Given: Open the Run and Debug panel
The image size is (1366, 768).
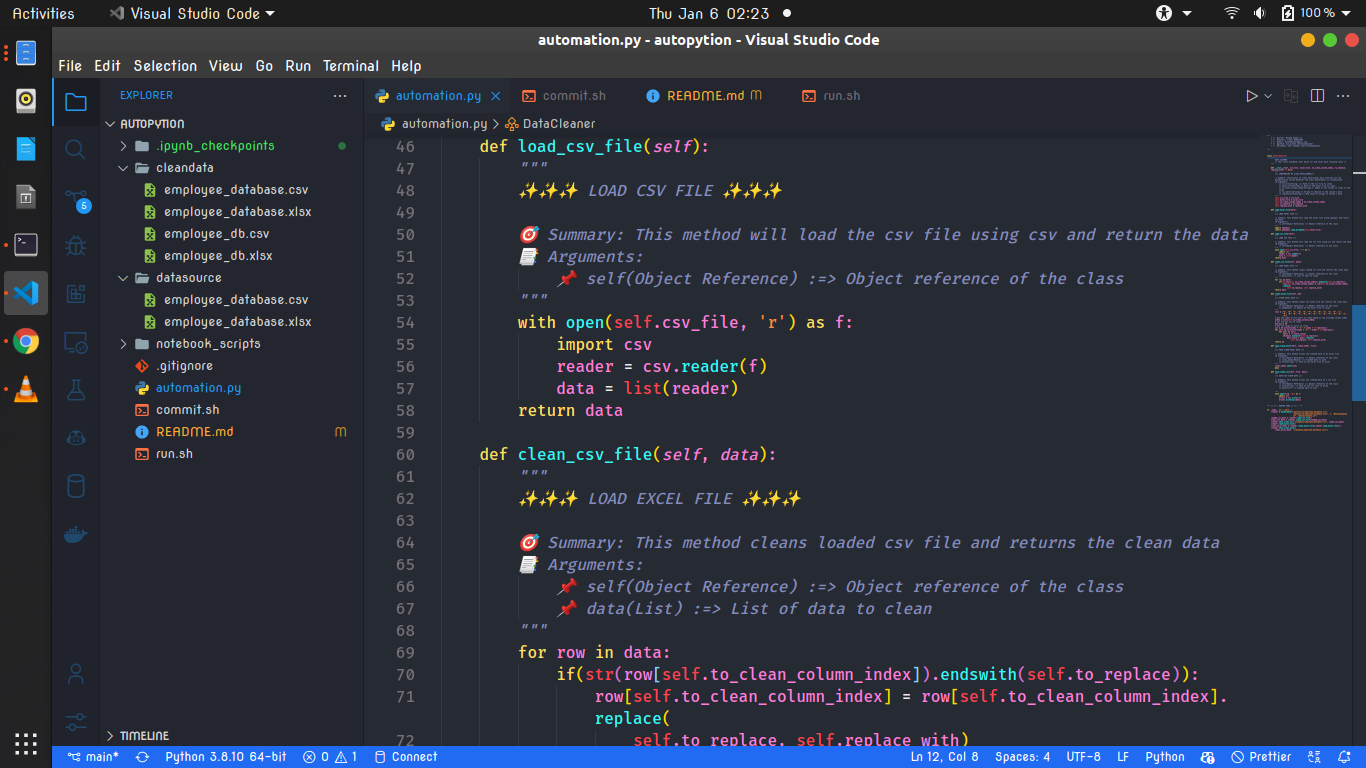Looking at the screenshot, I should coord(75,244).
